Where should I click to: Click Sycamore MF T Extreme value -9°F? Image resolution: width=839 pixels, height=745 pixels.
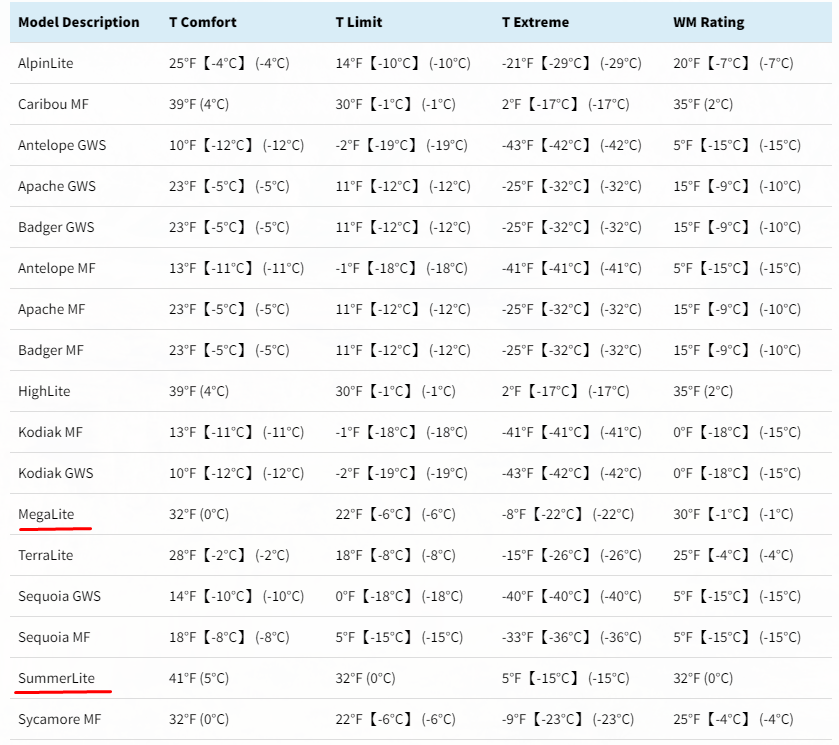[514, 719]
